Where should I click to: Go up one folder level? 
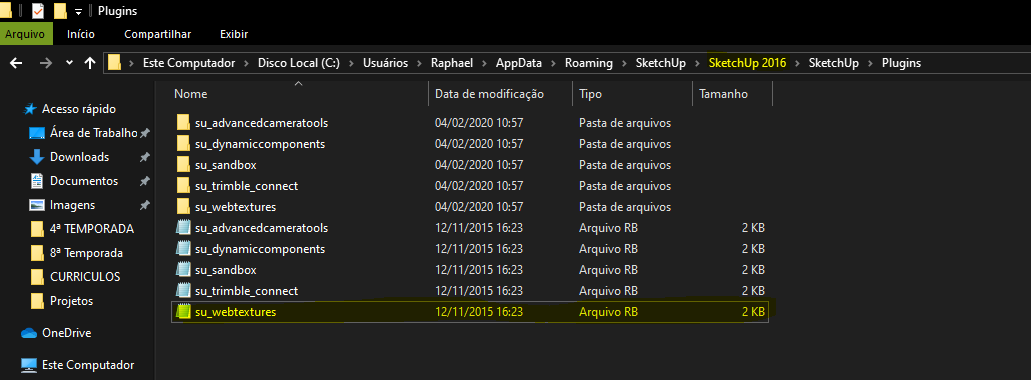(x=90, y=63)
